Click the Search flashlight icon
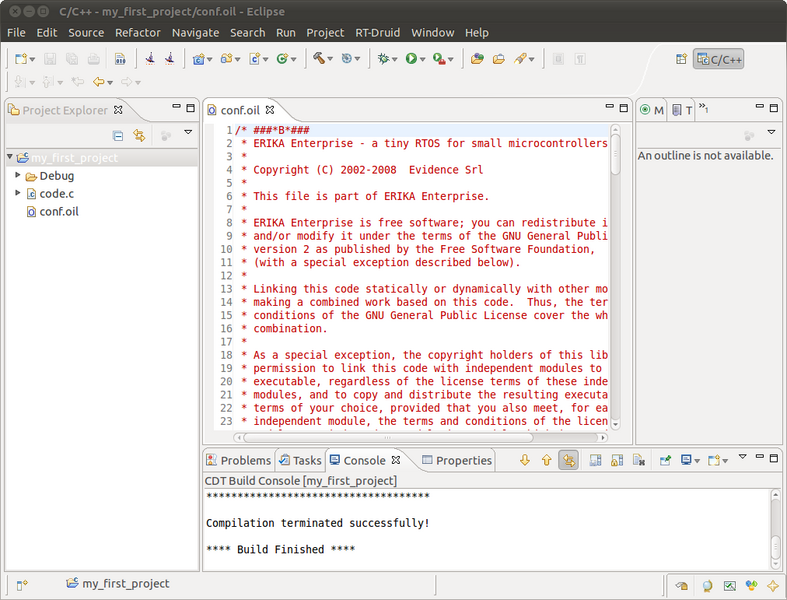Screen dimensions: 787x600 click(520, 59)
